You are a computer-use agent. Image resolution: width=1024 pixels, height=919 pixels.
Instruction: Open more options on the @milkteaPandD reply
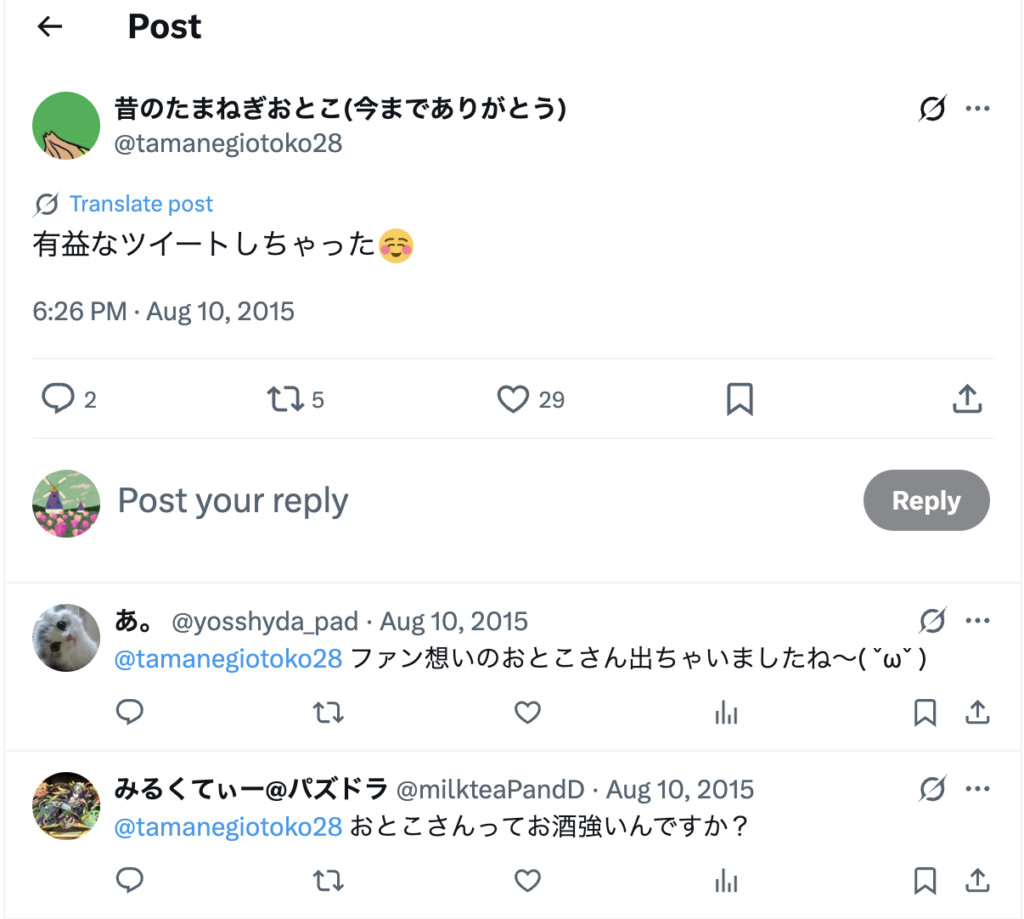pyautogui.click(x=977, y=790)
